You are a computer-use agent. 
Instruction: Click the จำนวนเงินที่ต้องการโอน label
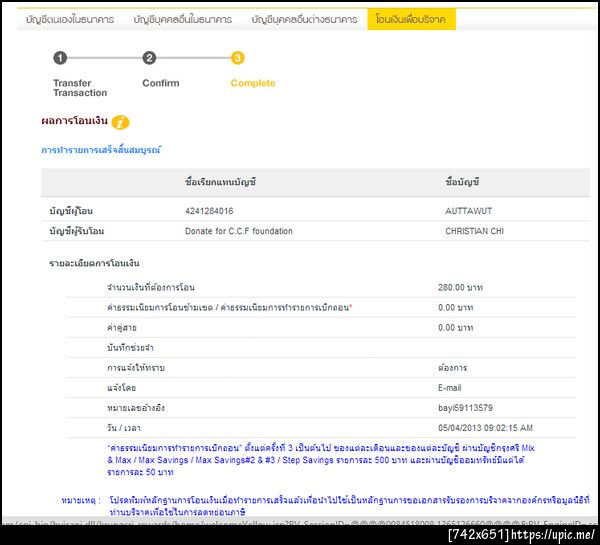(x=151, y=287)
